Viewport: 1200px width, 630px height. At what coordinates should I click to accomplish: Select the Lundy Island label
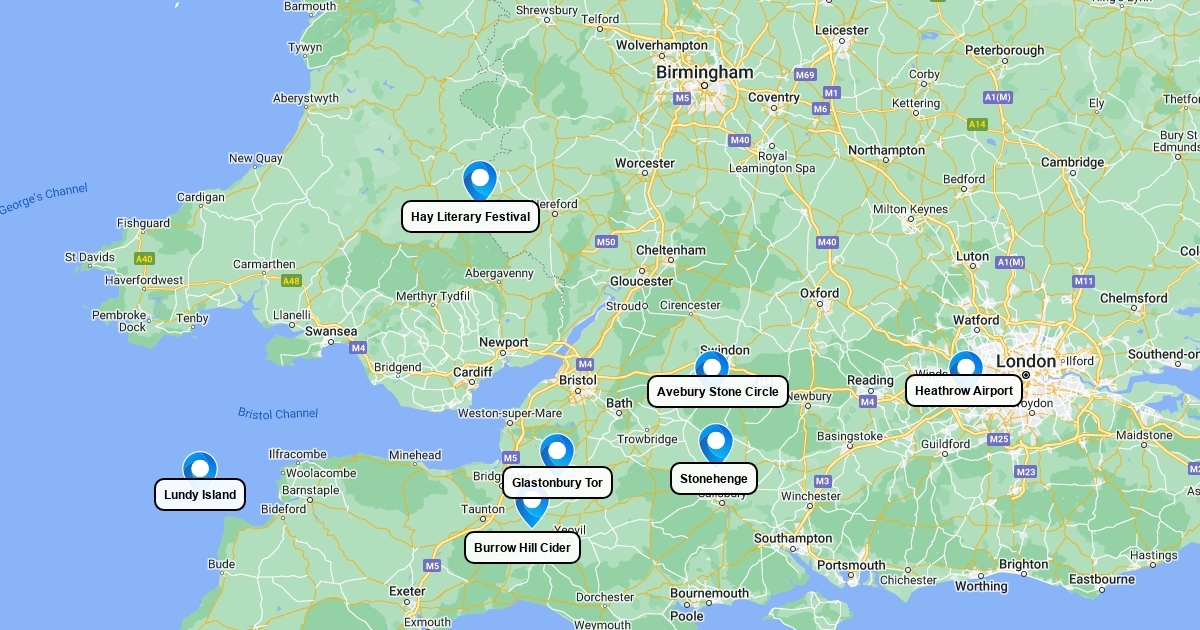pyautogui.click(x=200, y=495)
